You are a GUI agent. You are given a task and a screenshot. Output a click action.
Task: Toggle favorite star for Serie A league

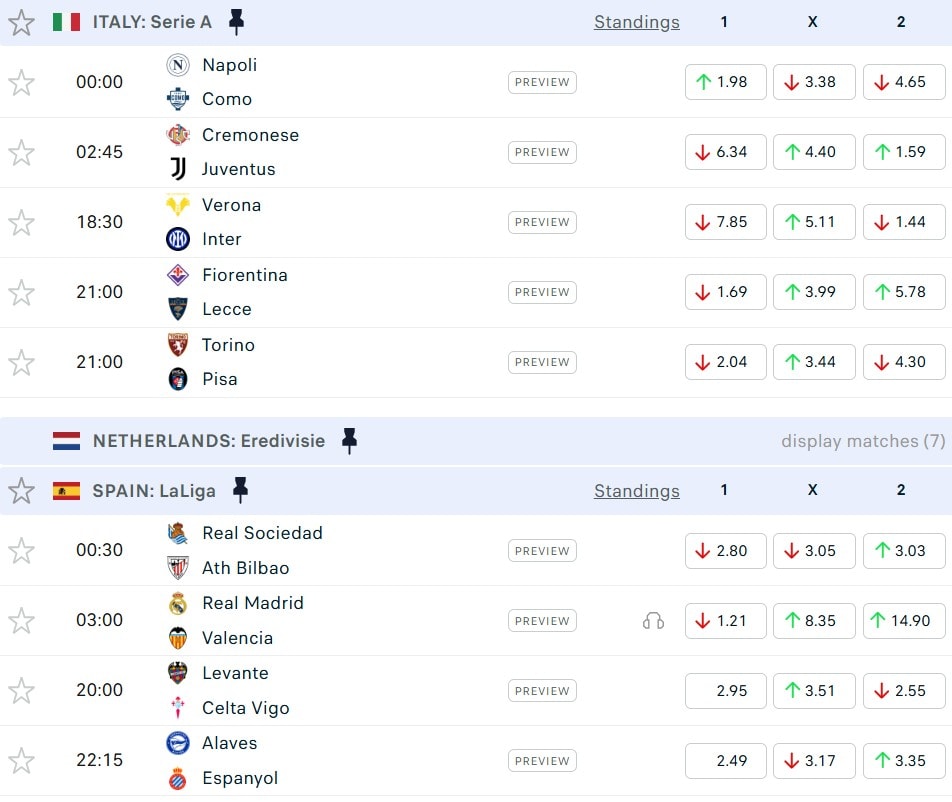click(22, 22)
